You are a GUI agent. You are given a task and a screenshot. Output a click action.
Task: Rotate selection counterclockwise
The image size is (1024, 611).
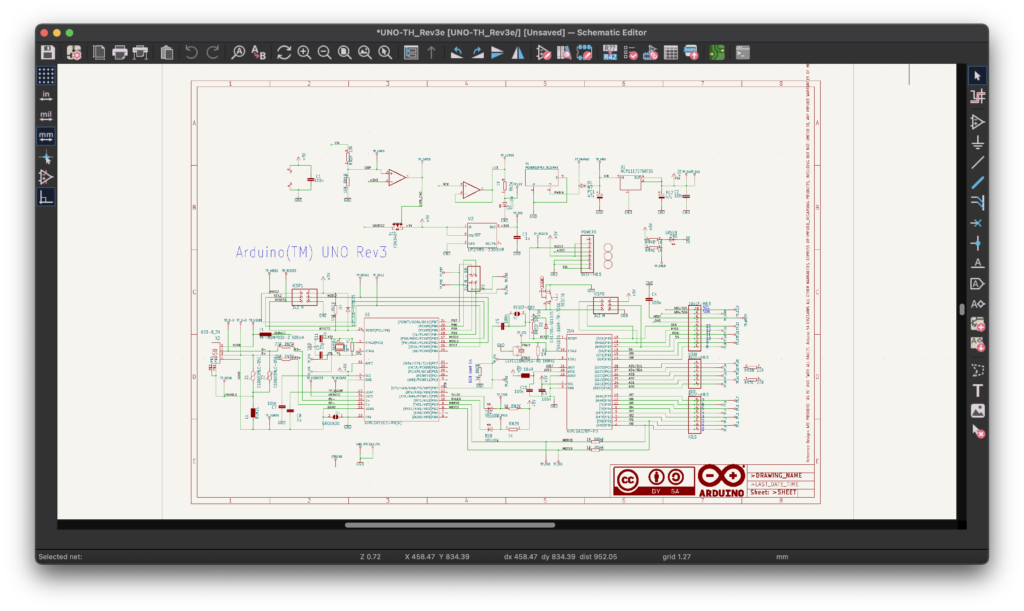[x=456, y=53]
